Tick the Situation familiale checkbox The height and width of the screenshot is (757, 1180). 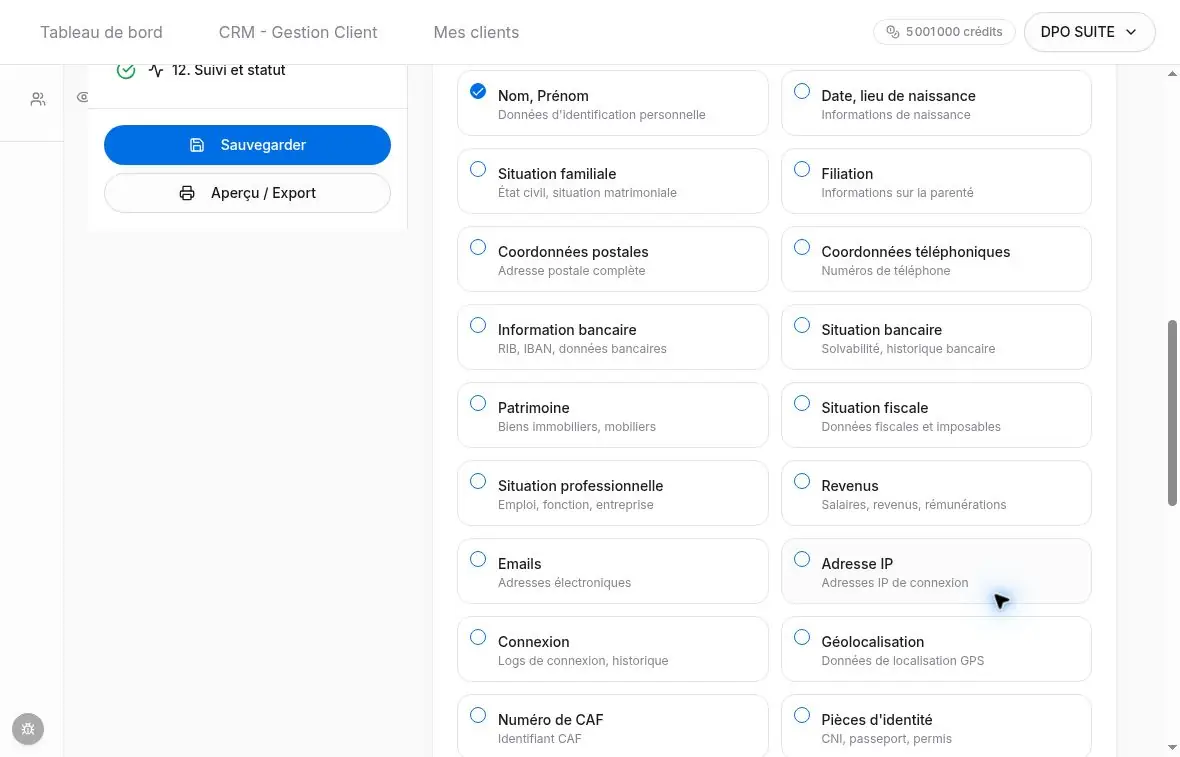click(478, 169)
